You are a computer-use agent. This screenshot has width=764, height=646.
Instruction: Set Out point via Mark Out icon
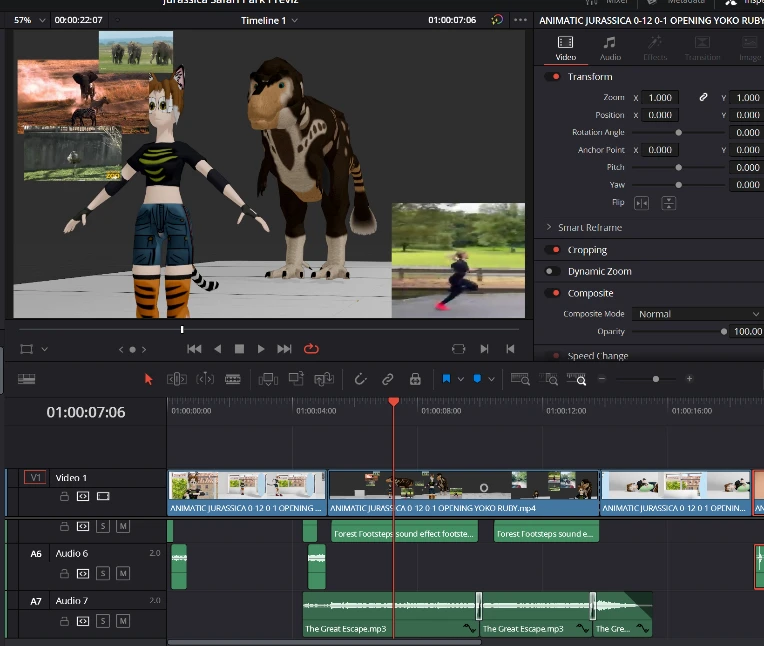coord(510,349)
